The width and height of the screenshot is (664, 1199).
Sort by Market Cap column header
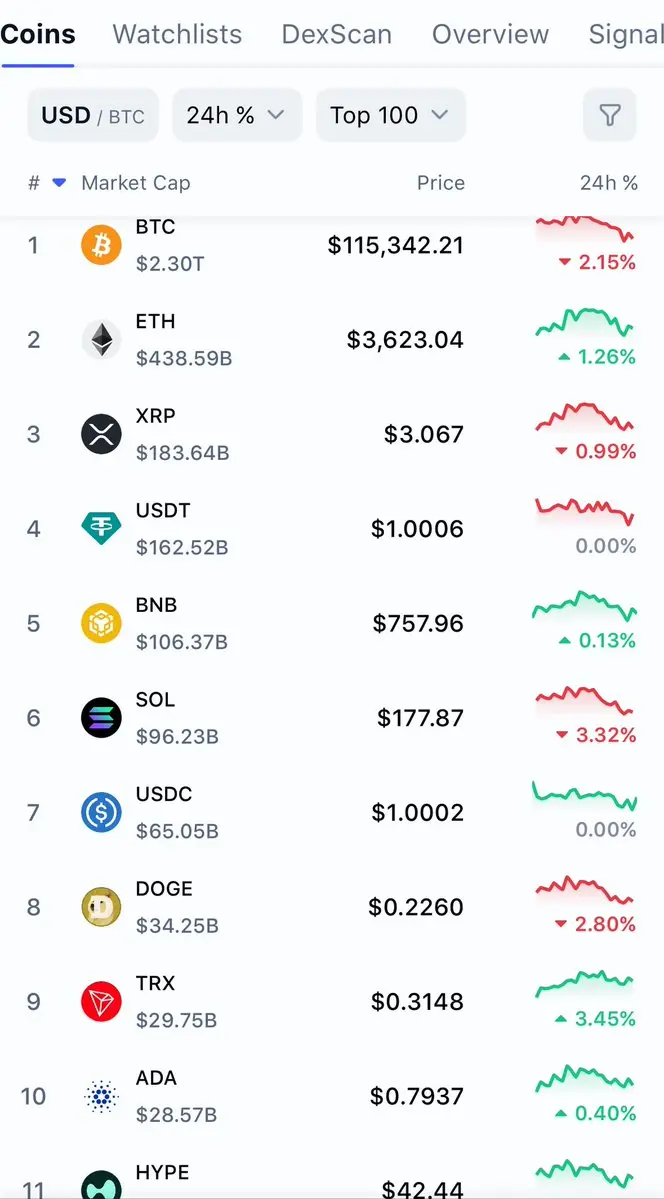(135, 184)
